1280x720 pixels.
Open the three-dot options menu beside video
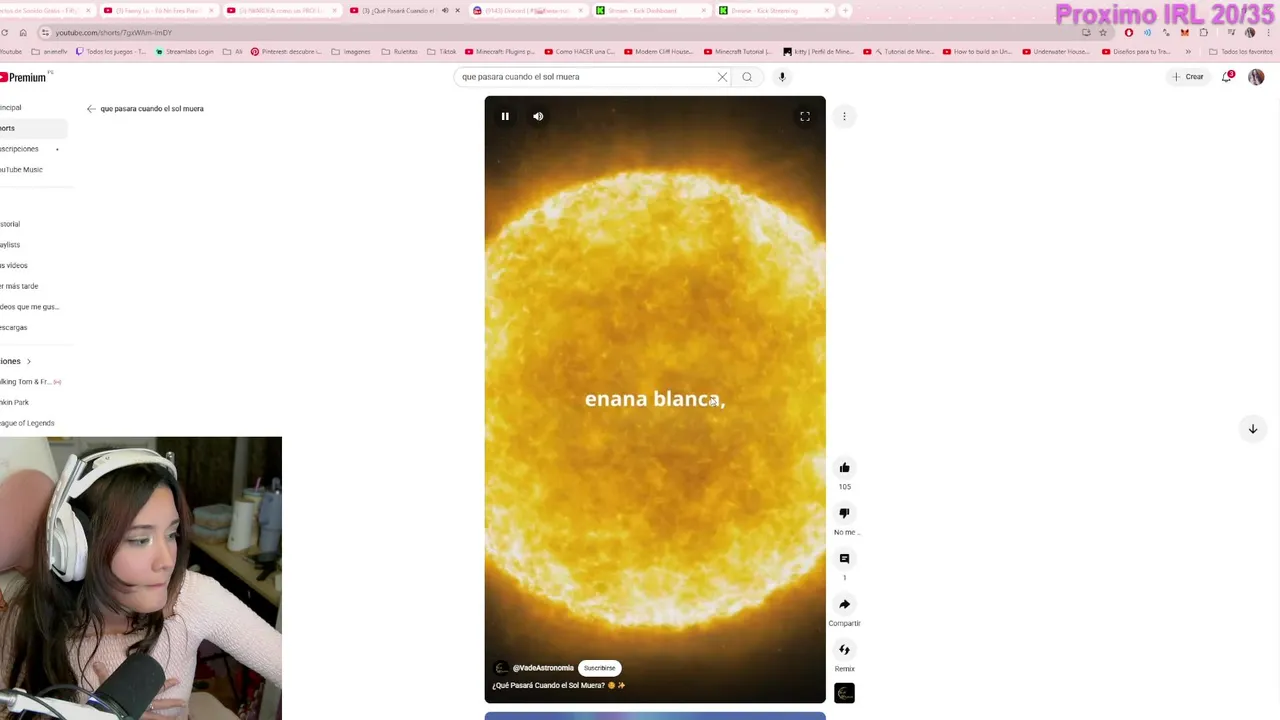click(844, 116)
